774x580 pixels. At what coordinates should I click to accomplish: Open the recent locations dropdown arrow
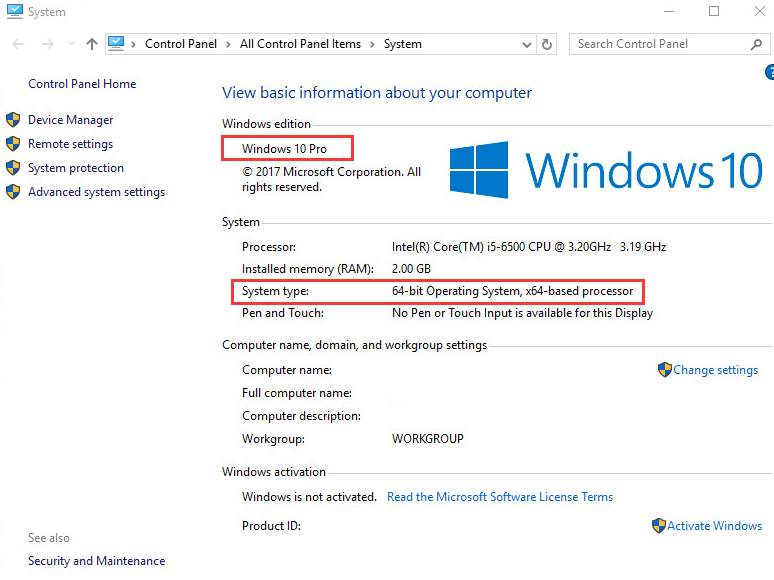click(x=71, y=44)
